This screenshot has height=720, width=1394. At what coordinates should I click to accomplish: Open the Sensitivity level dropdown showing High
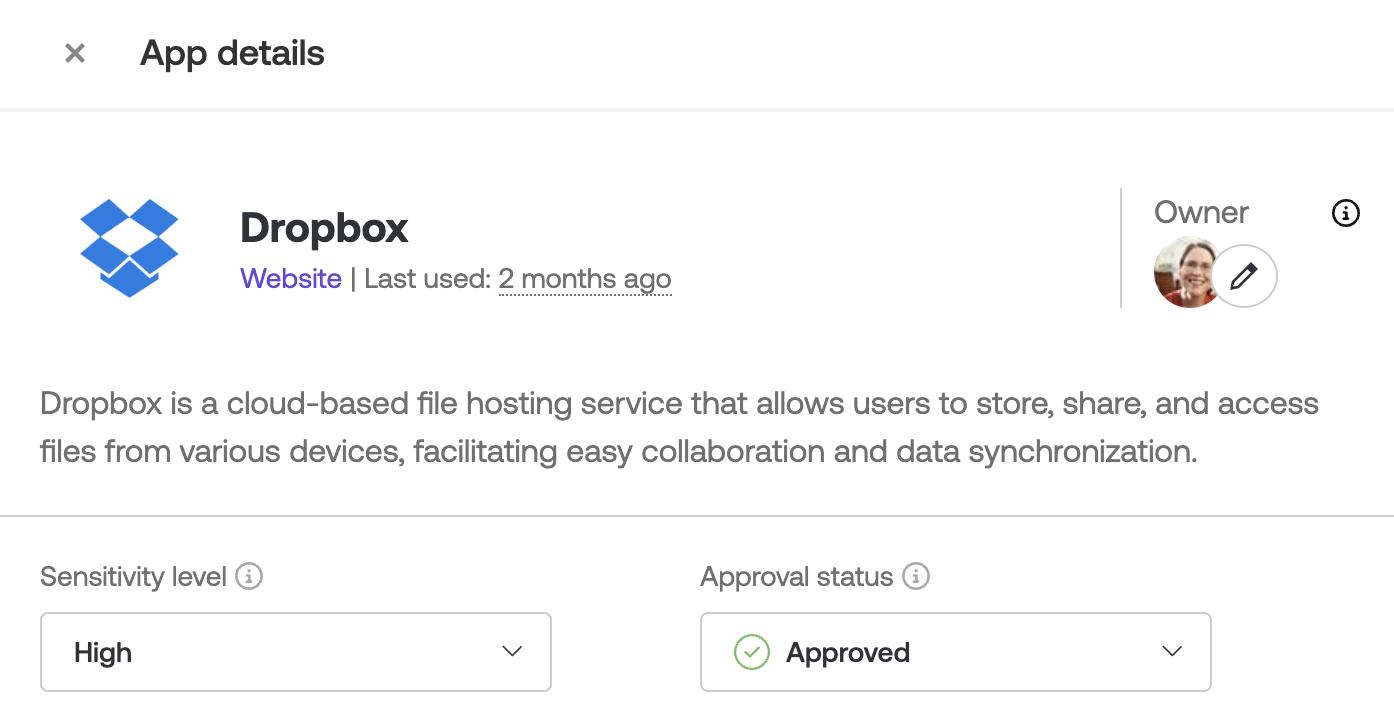coord(296,652)
